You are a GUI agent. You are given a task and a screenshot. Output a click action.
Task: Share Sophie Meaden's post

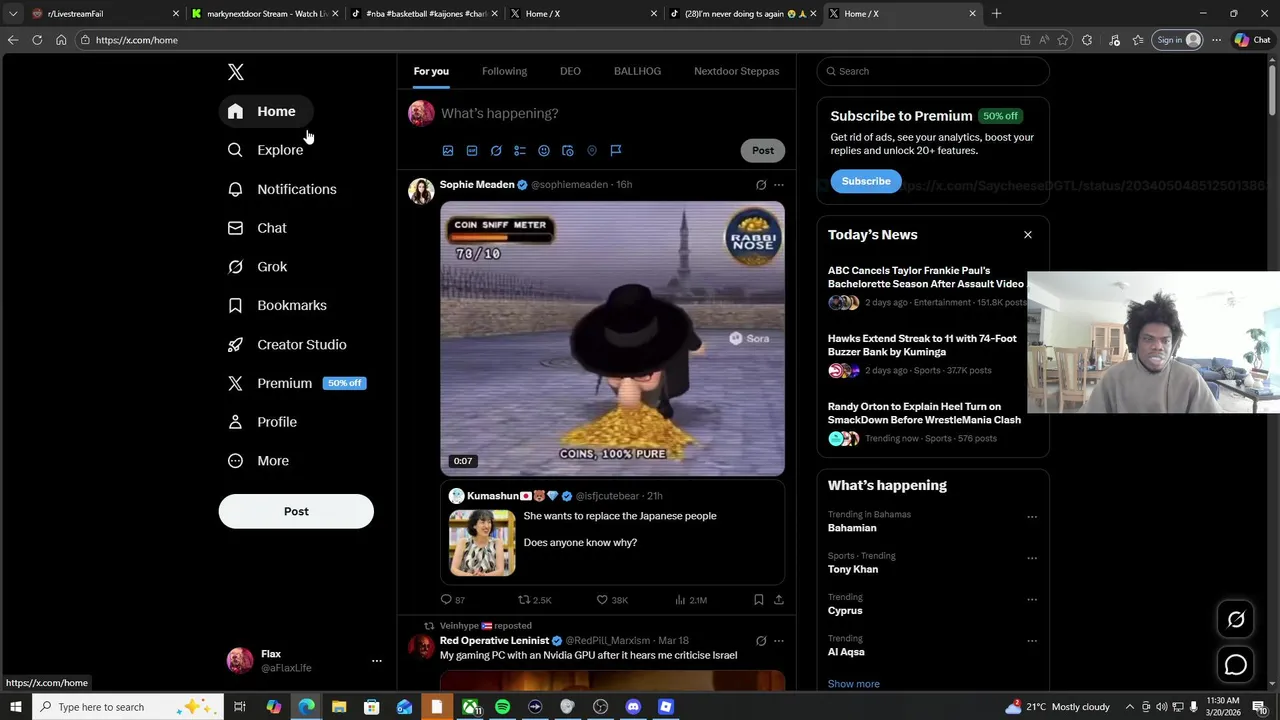[x=779, y=600]
